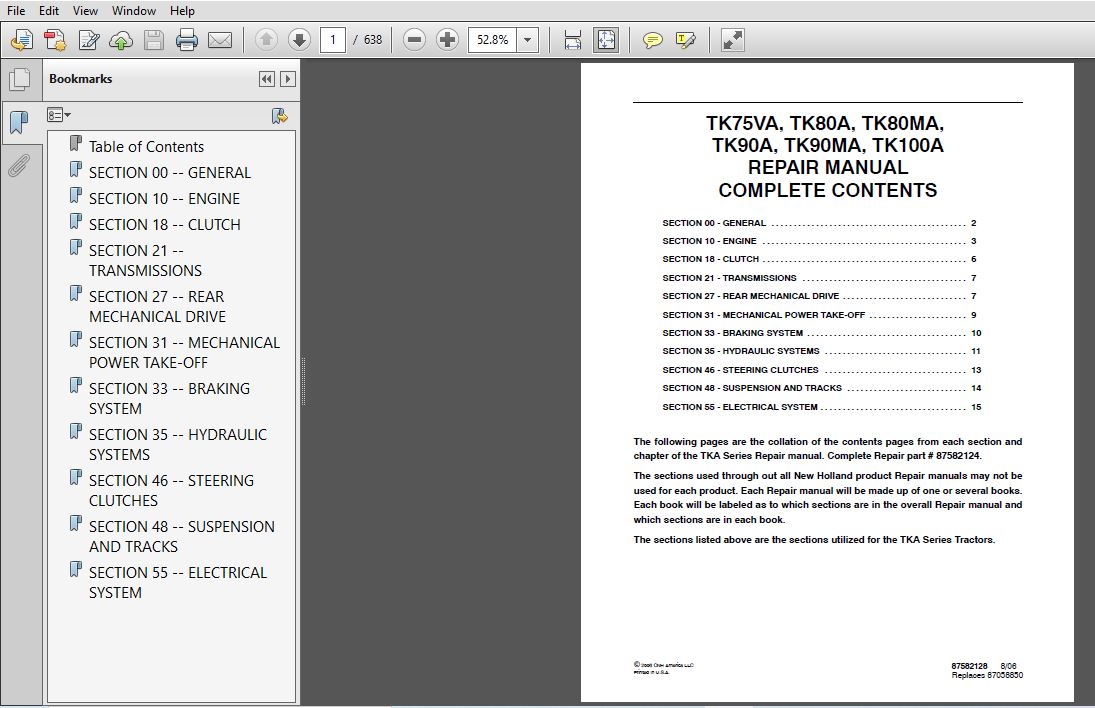This screenshot has width=1095, height=708.
Task: Open bookmark SECTION 10 -- ENGINE
Action: coord(164,198)
